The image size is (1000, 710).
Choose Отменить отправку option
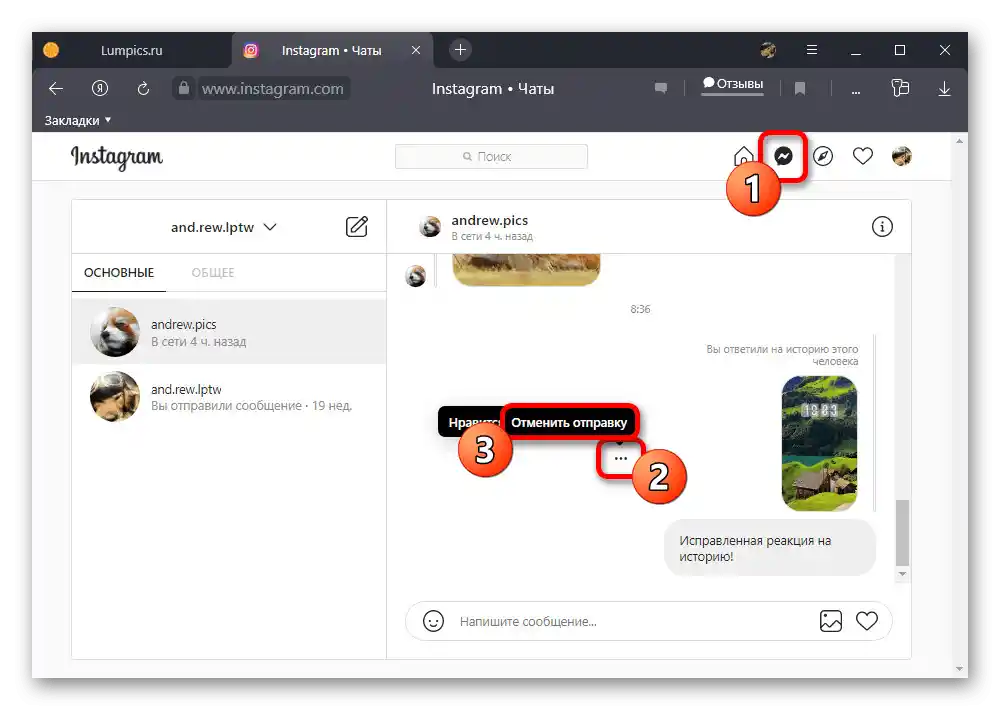[569, 422]
